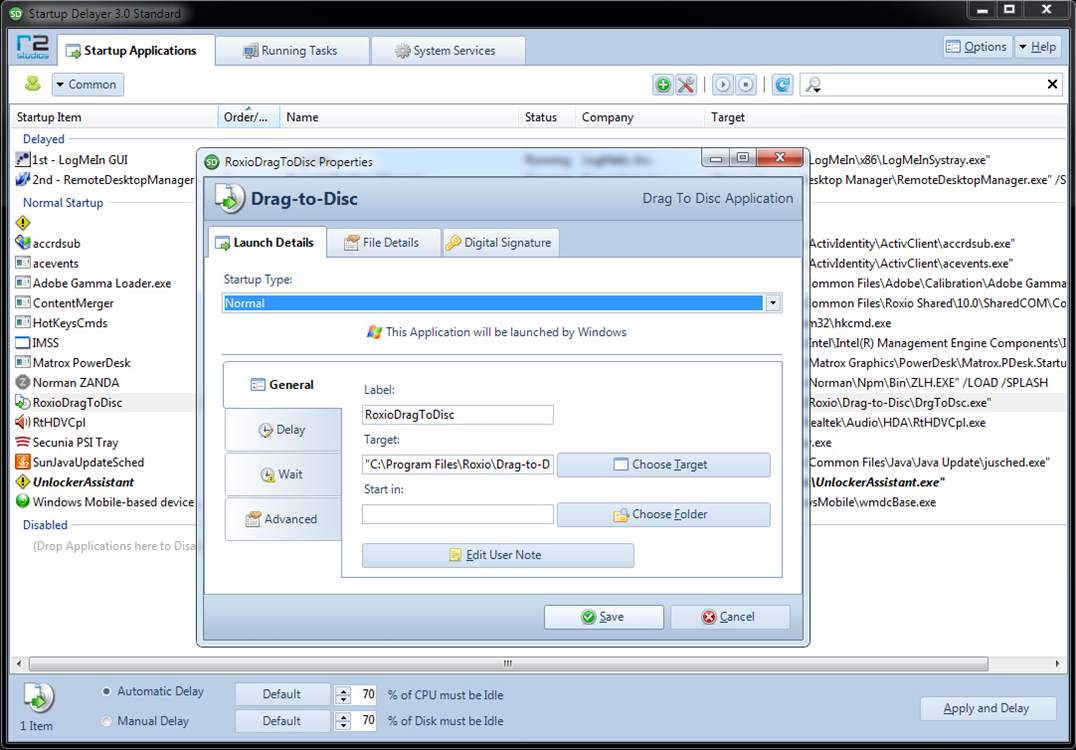
Task: Click the accrdsub shield icon
Action: click(x=23, y=243)
